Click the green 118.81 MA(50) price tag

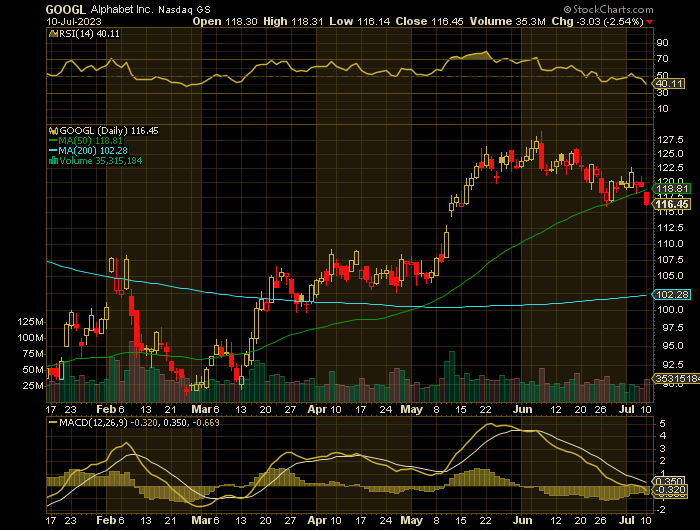tap(672, 188)
